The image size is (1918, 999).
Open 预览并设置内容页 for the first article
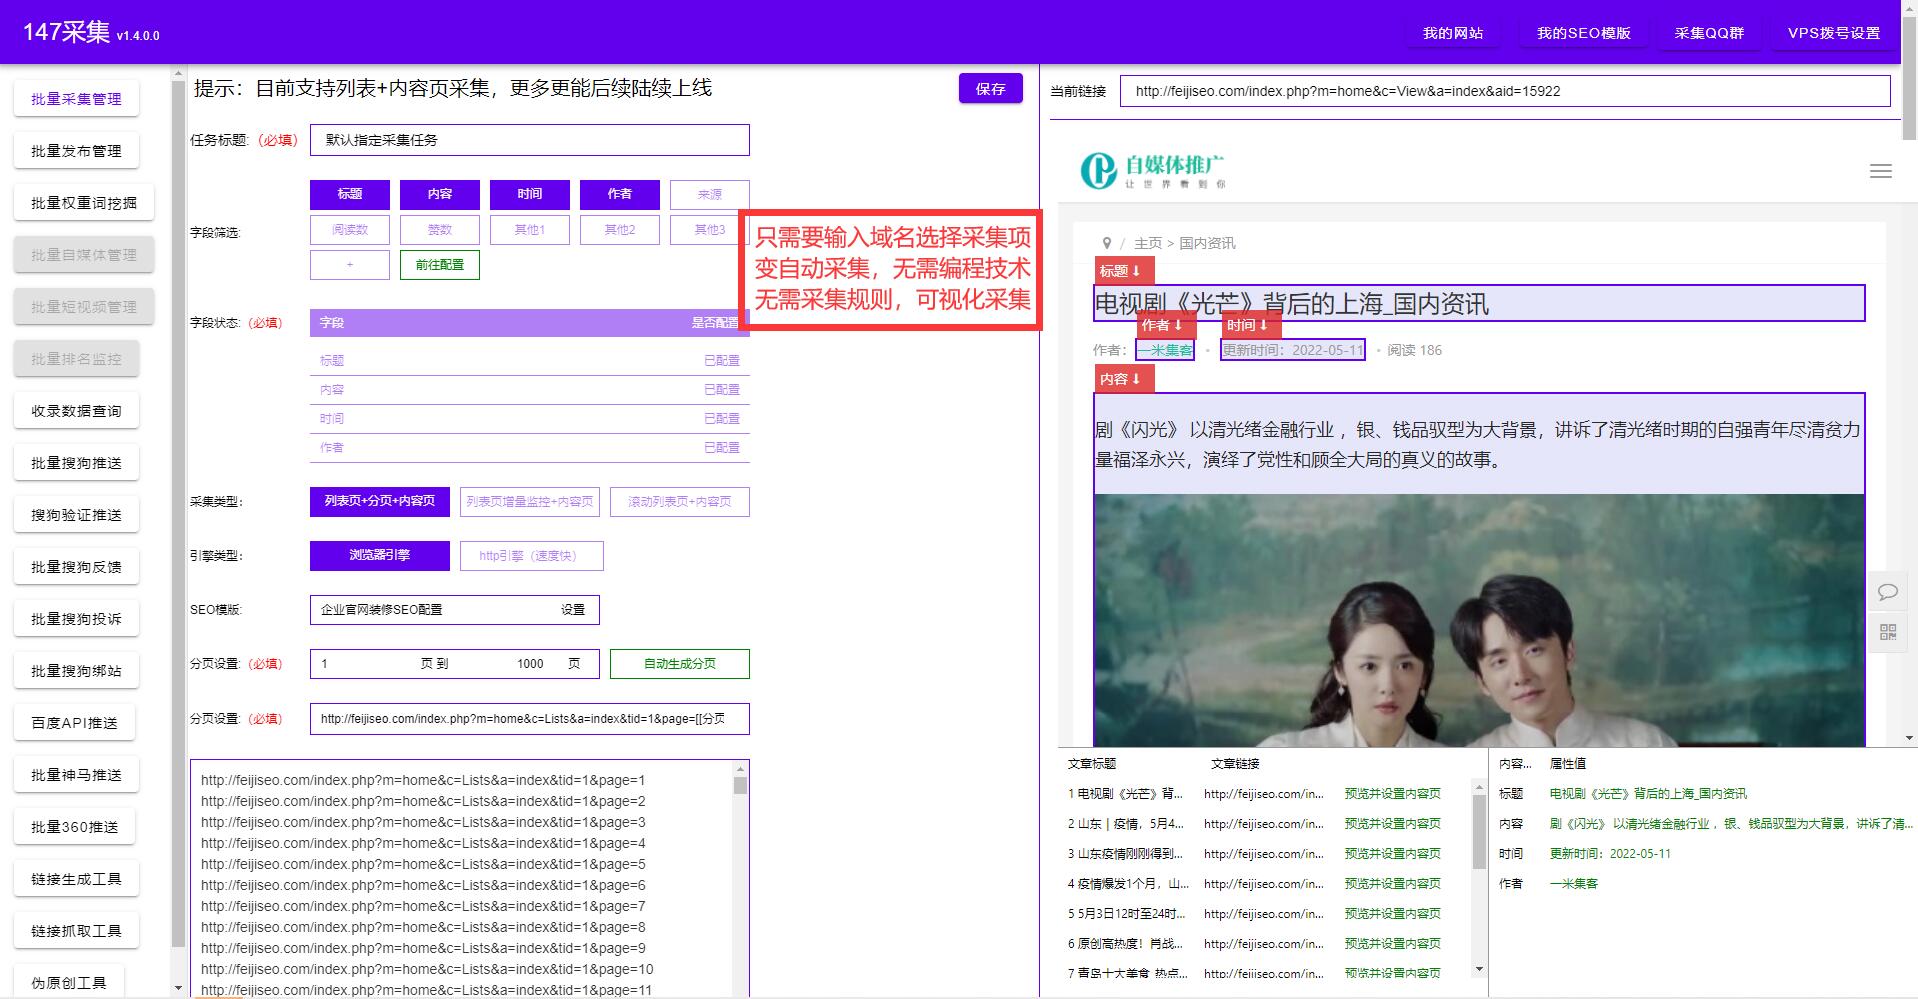point(1392,793)
